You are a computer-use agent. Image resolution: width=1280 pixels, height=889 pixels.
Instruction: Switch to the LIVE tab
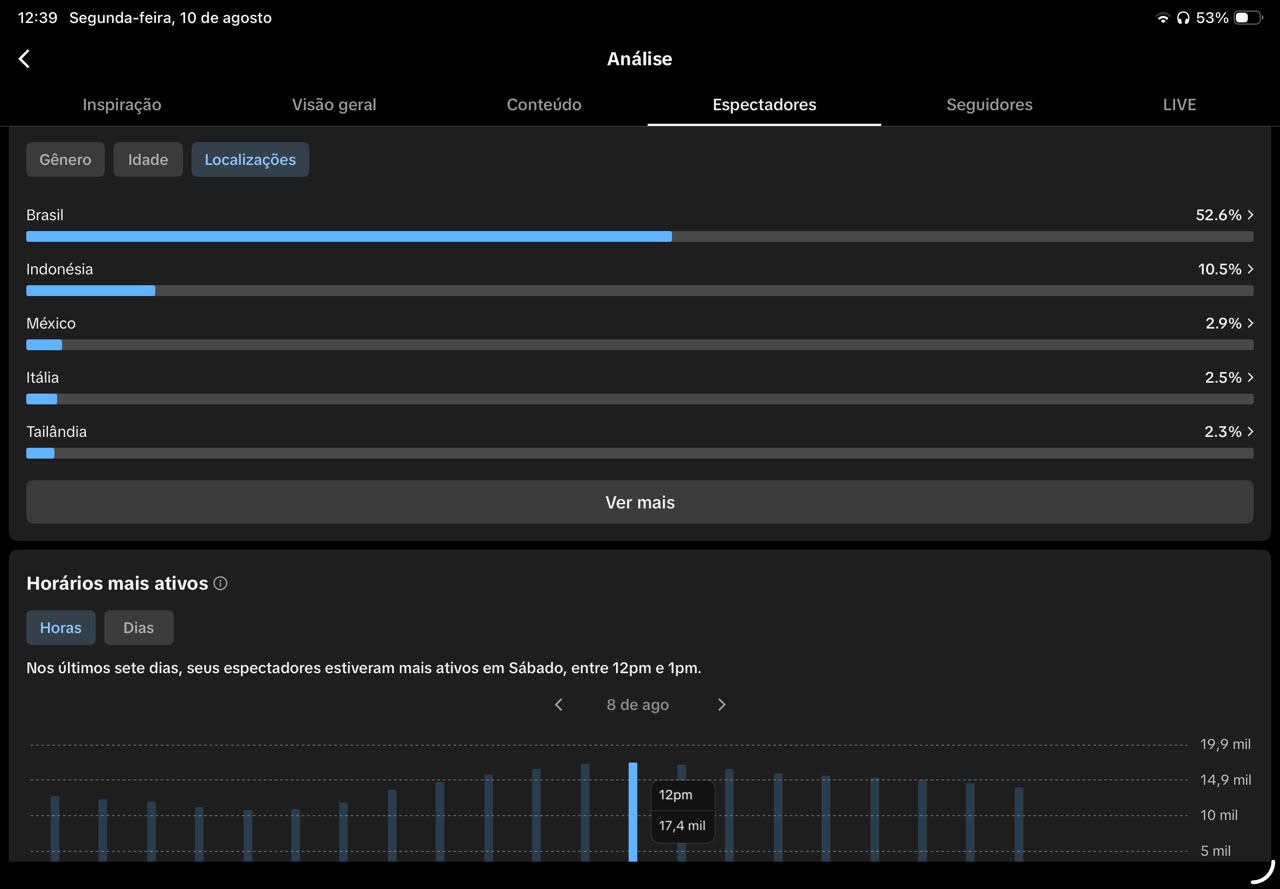point(1179,105)
